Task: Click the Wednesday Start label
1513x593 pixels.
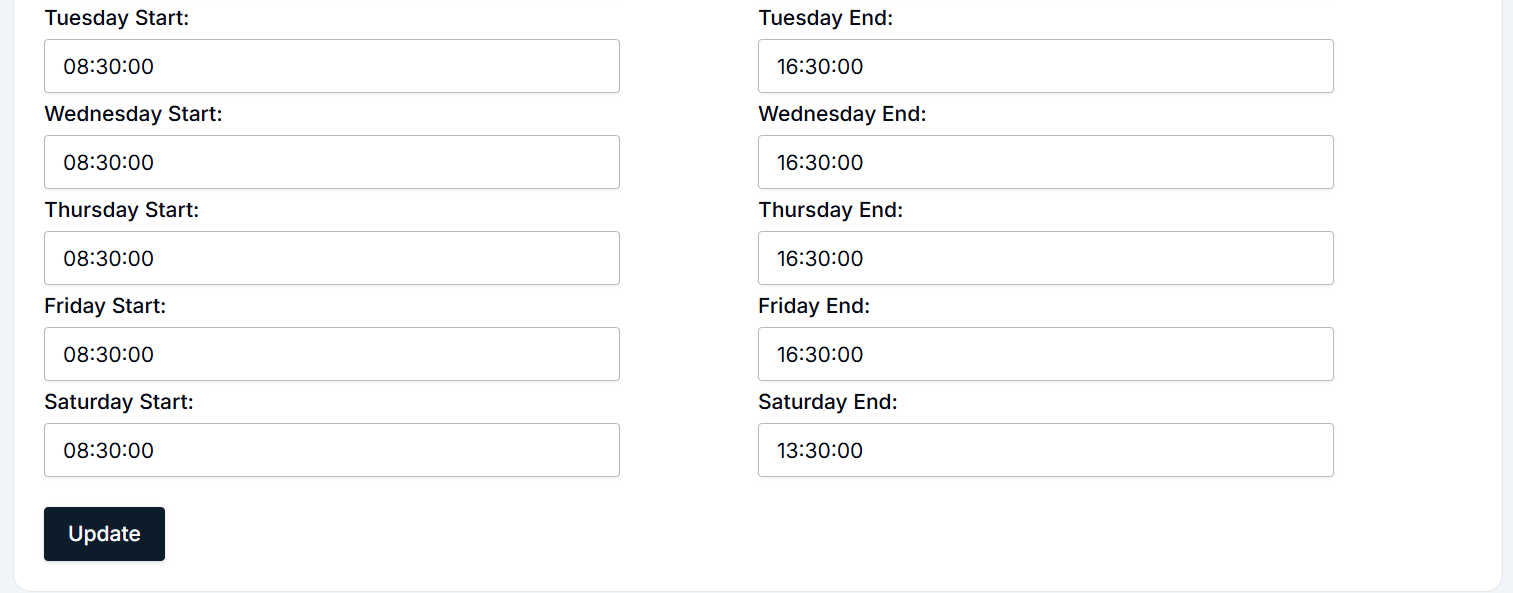Action: pyautogui.click(x=133, y=113)
